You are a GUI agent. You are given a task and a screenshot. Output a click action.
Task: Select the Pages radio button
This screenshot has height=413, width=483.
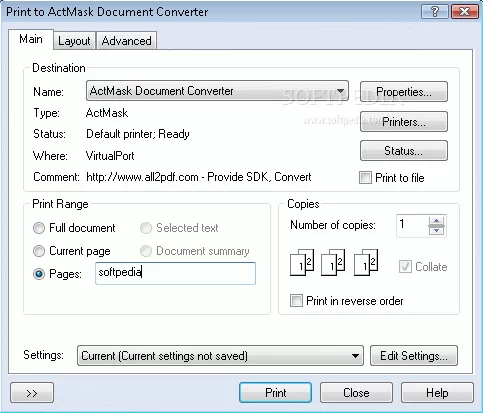click(x=39, y=274)
